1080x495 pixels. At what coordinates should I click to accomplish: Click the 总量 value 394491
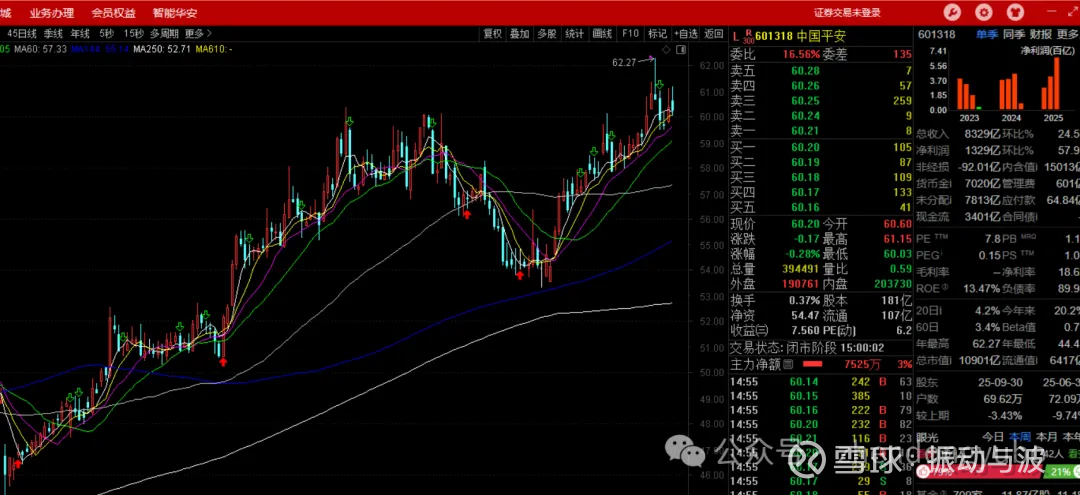(x=800, y=268)
